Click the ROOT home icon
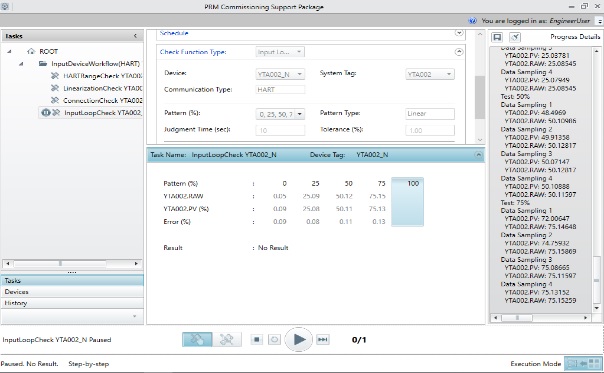This screenshot has height=373, width=604. coord(31,51)
